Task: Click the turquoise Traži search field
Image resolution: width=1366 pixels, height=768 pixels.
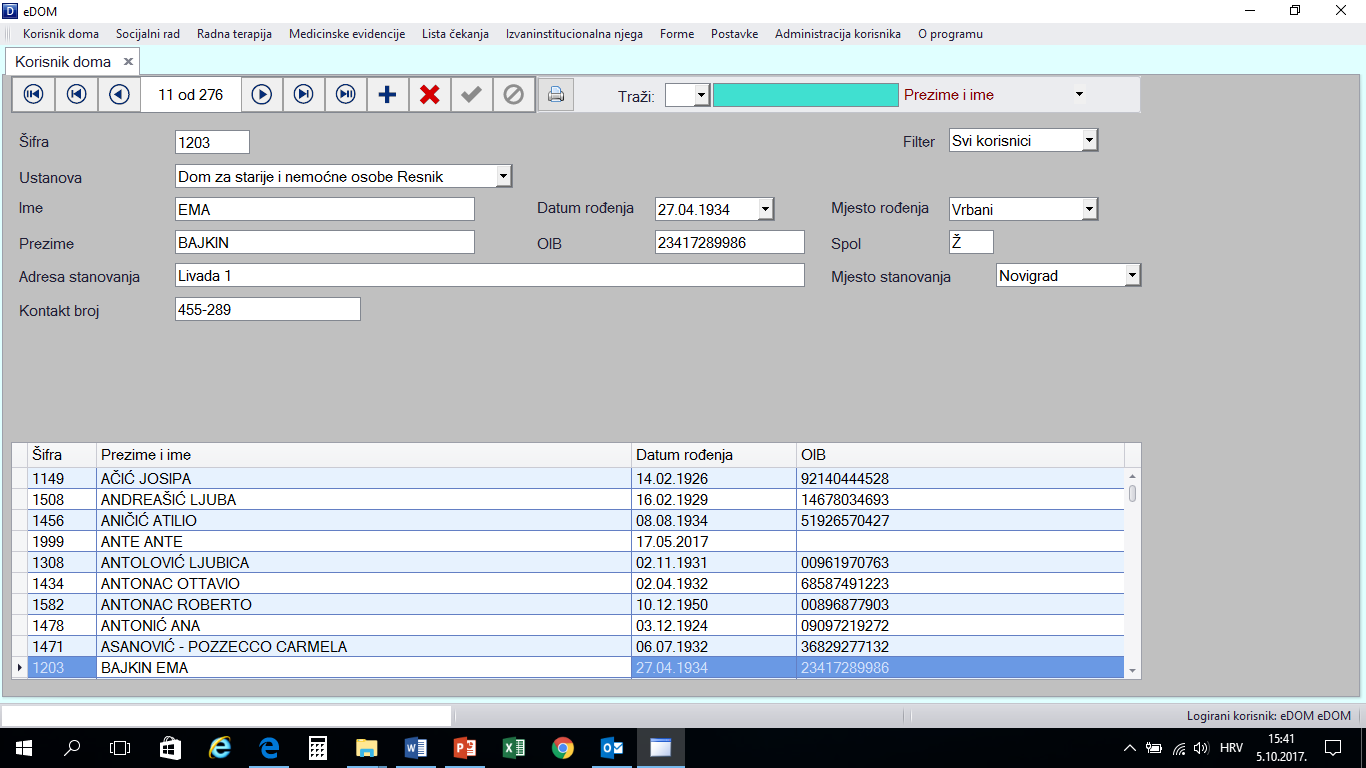Action: [806, 95]
